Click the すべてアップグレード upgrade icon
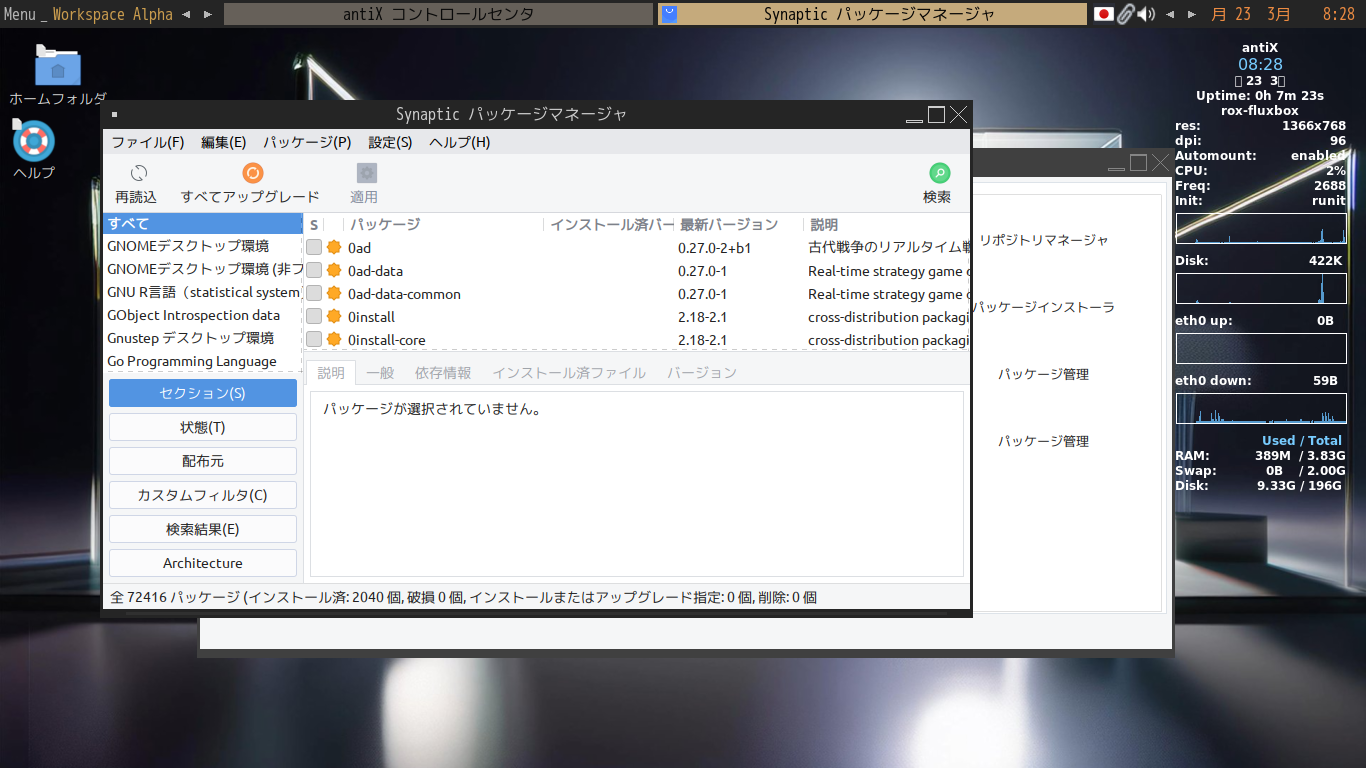 pyautogui.click(x=253, y=171)
